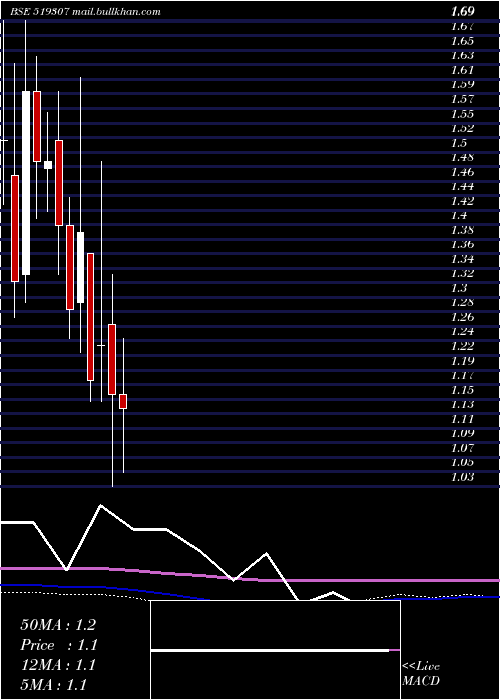Select the 1.32 price level label
Screen dimensions: 500x700
click(x=462, y=273)
